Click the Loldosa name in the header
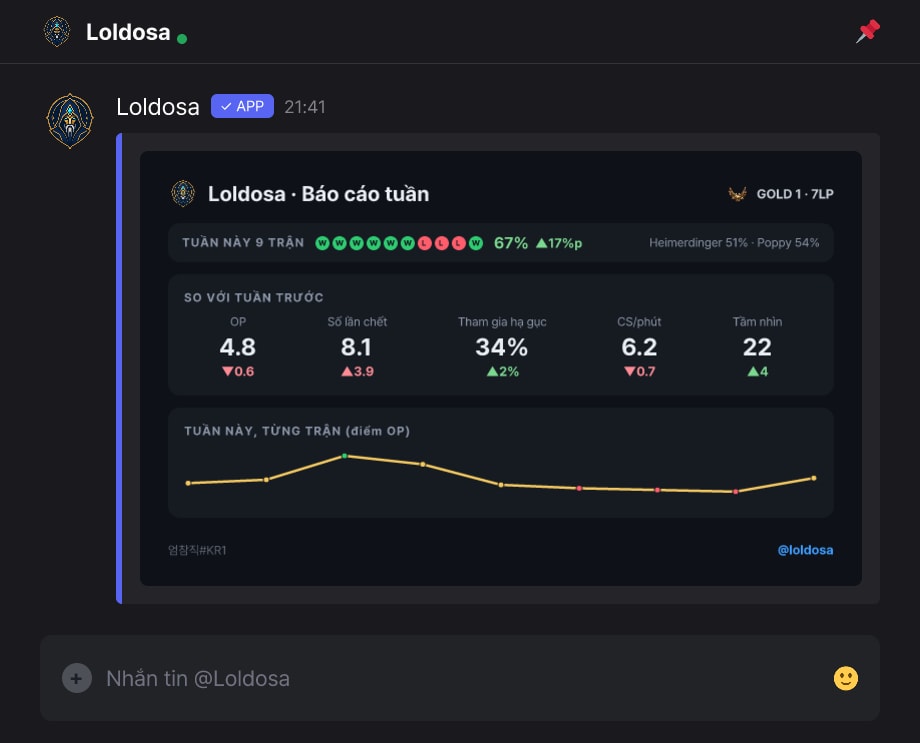The width and height of the screenshot is (920, 743). tap(128, 32)
